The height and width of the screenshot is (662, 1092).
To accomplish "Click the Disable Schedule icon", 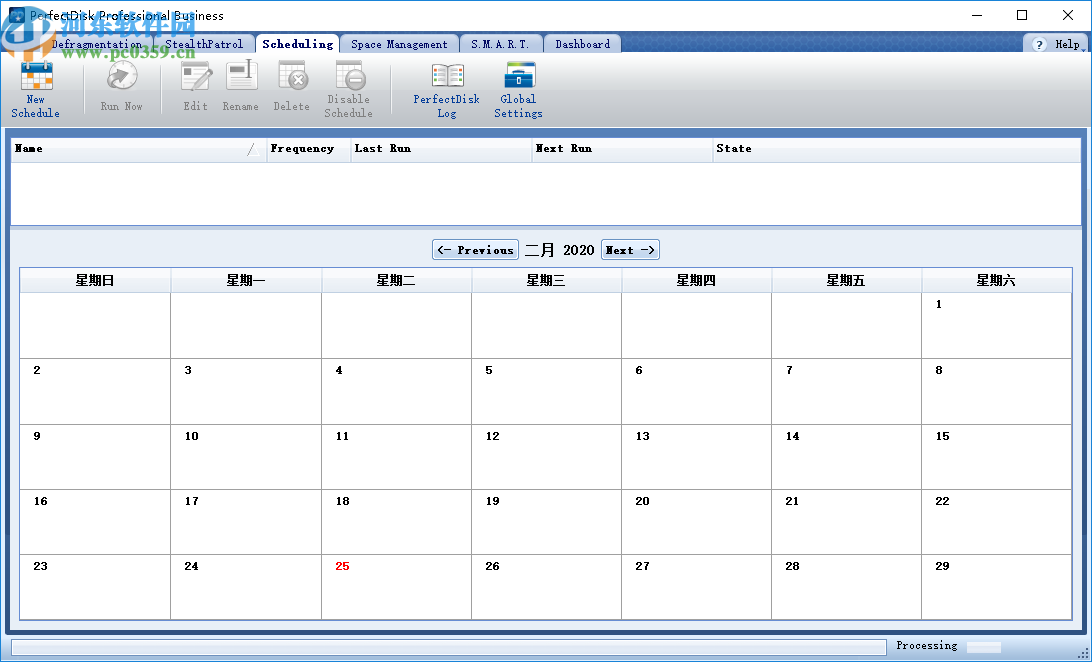I will (x=348, y=90).
